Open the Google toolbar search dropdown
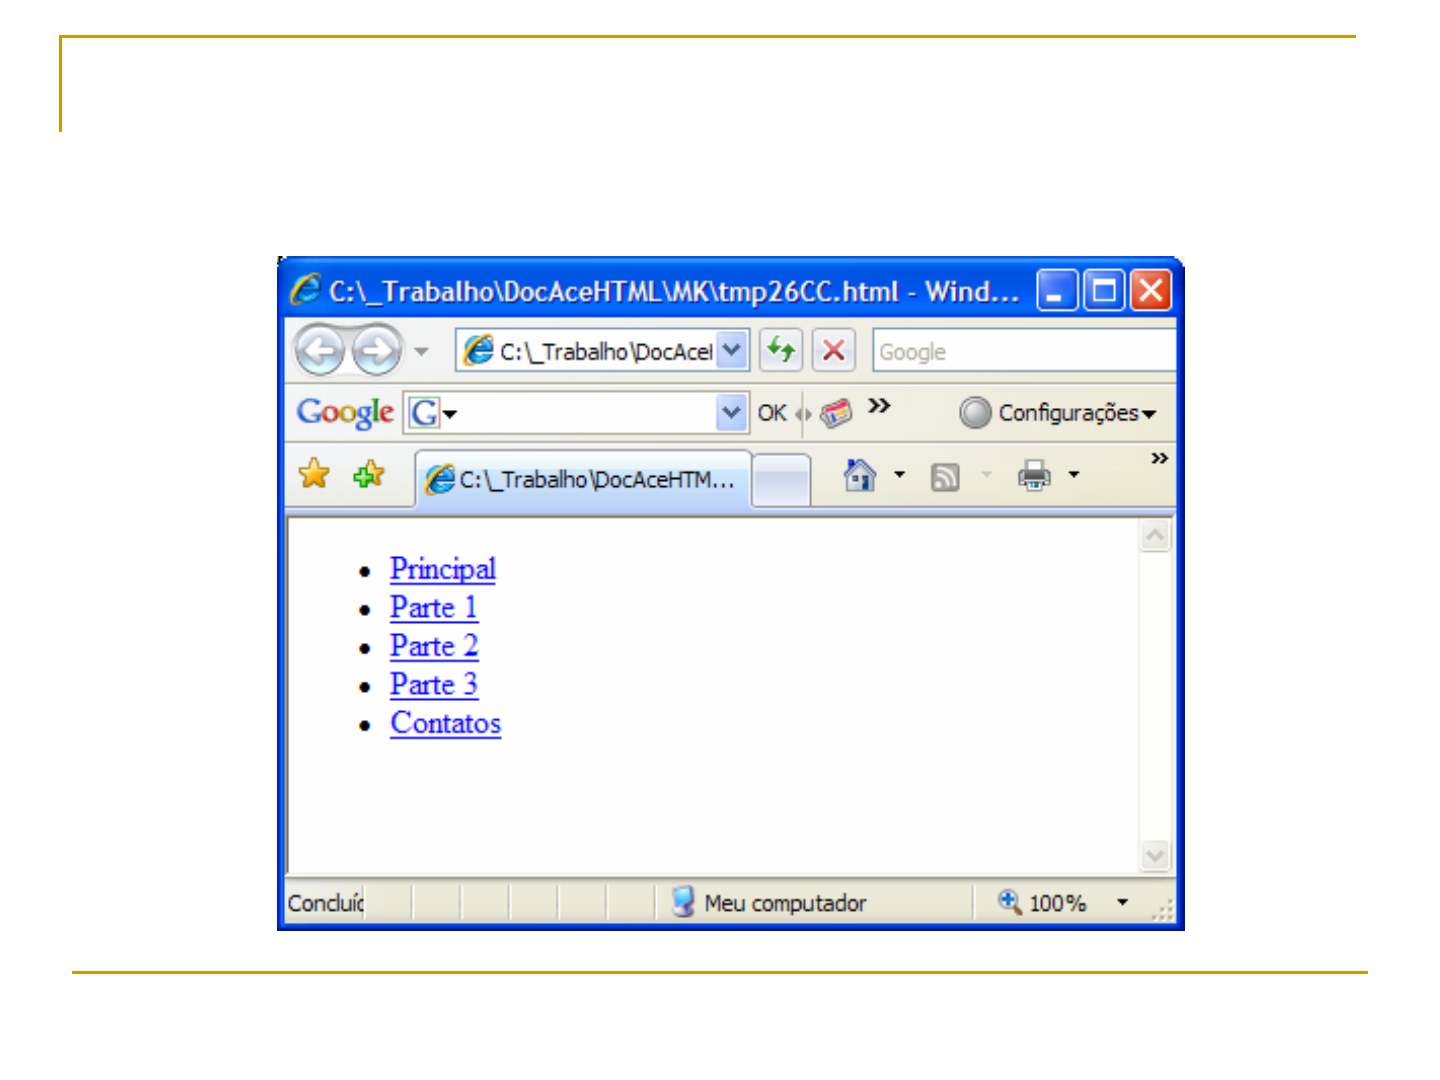This screenshot has width=1440, height=1080. [x=731, y=412]
